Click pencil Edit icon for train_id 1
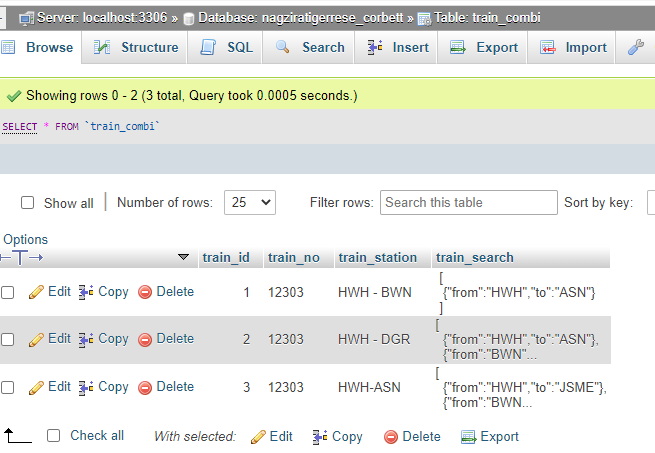 (36, 292)
